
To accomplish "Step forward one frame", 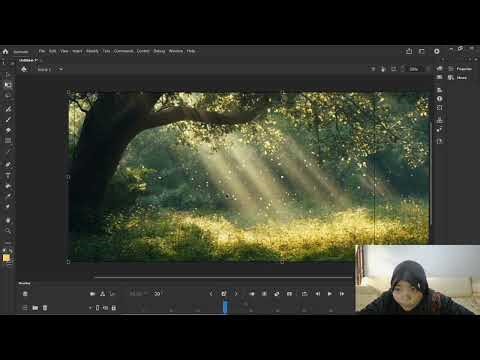I will click(x=342, y=294).
